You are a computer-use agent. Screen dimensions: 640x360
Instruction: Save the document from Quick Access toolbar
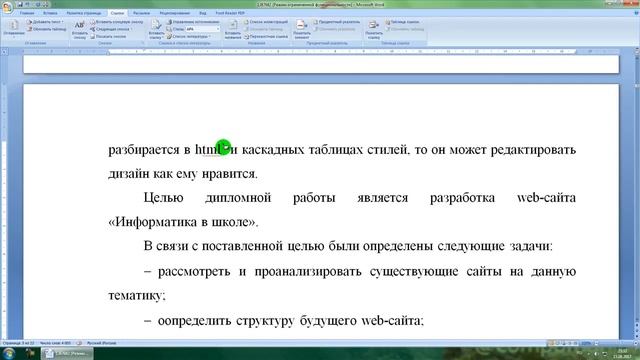[x=20, y=4]
